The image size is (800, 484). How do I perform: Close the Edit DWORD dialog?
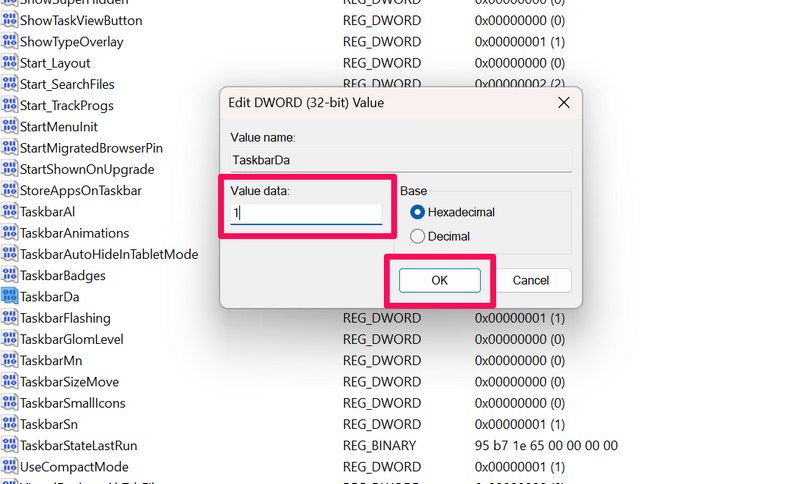tap(564, 103)
